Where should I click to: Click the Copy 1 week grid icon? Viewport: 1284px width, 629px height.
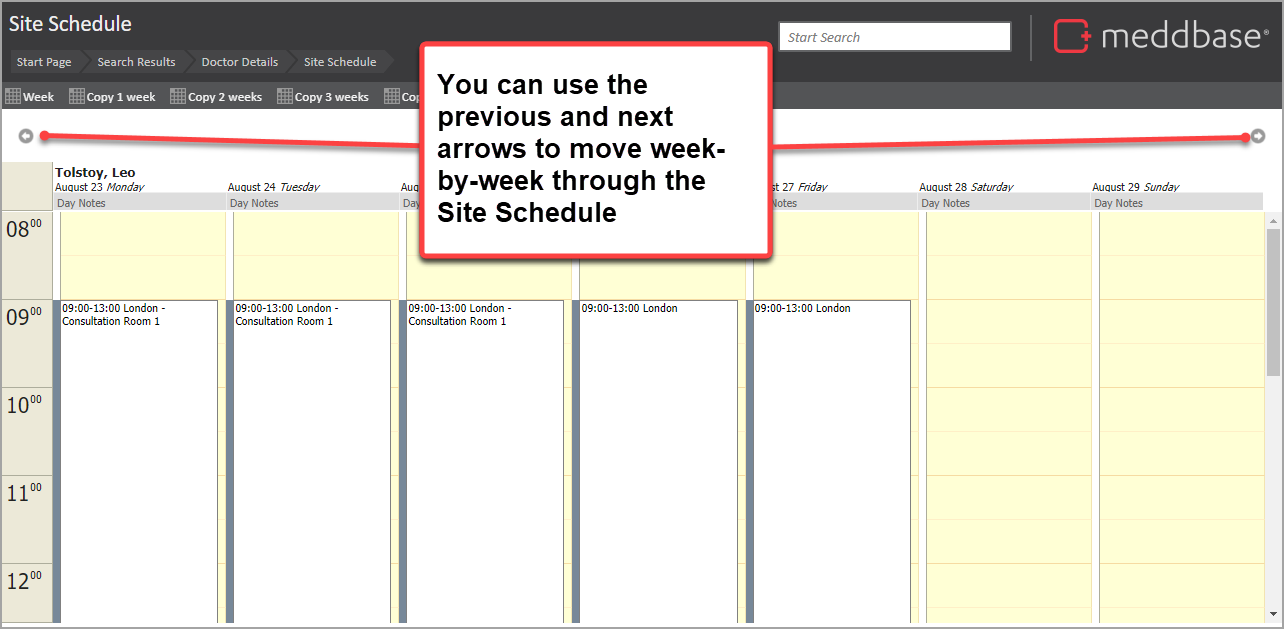click(x=76, y=97)
